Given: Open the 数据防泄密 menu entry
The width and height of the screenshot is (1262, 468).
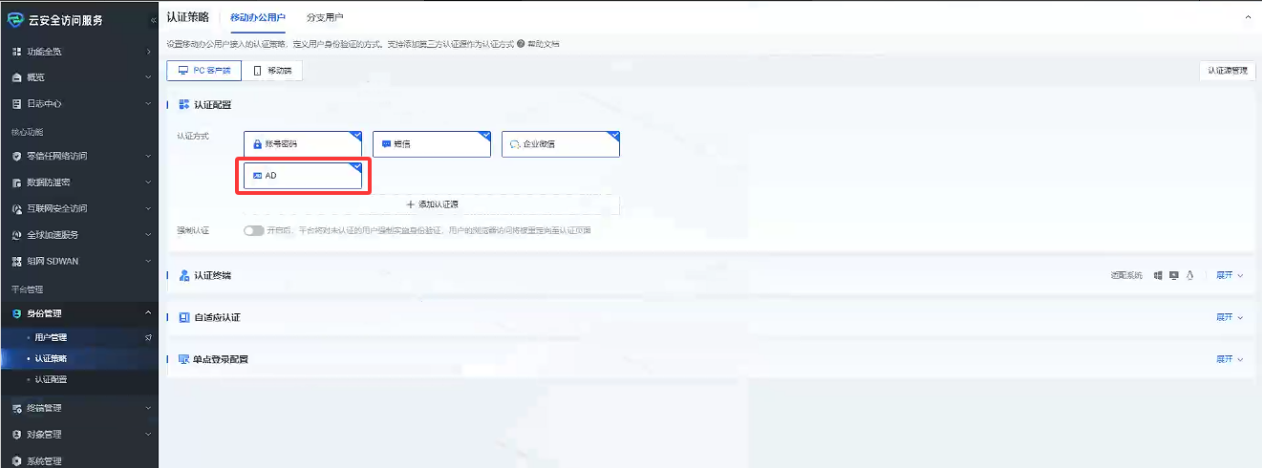Looking at the screenshot, I should 79,183.
